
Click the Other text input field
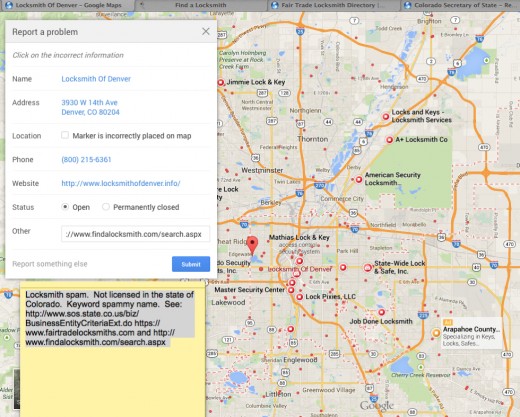point(135,234)
